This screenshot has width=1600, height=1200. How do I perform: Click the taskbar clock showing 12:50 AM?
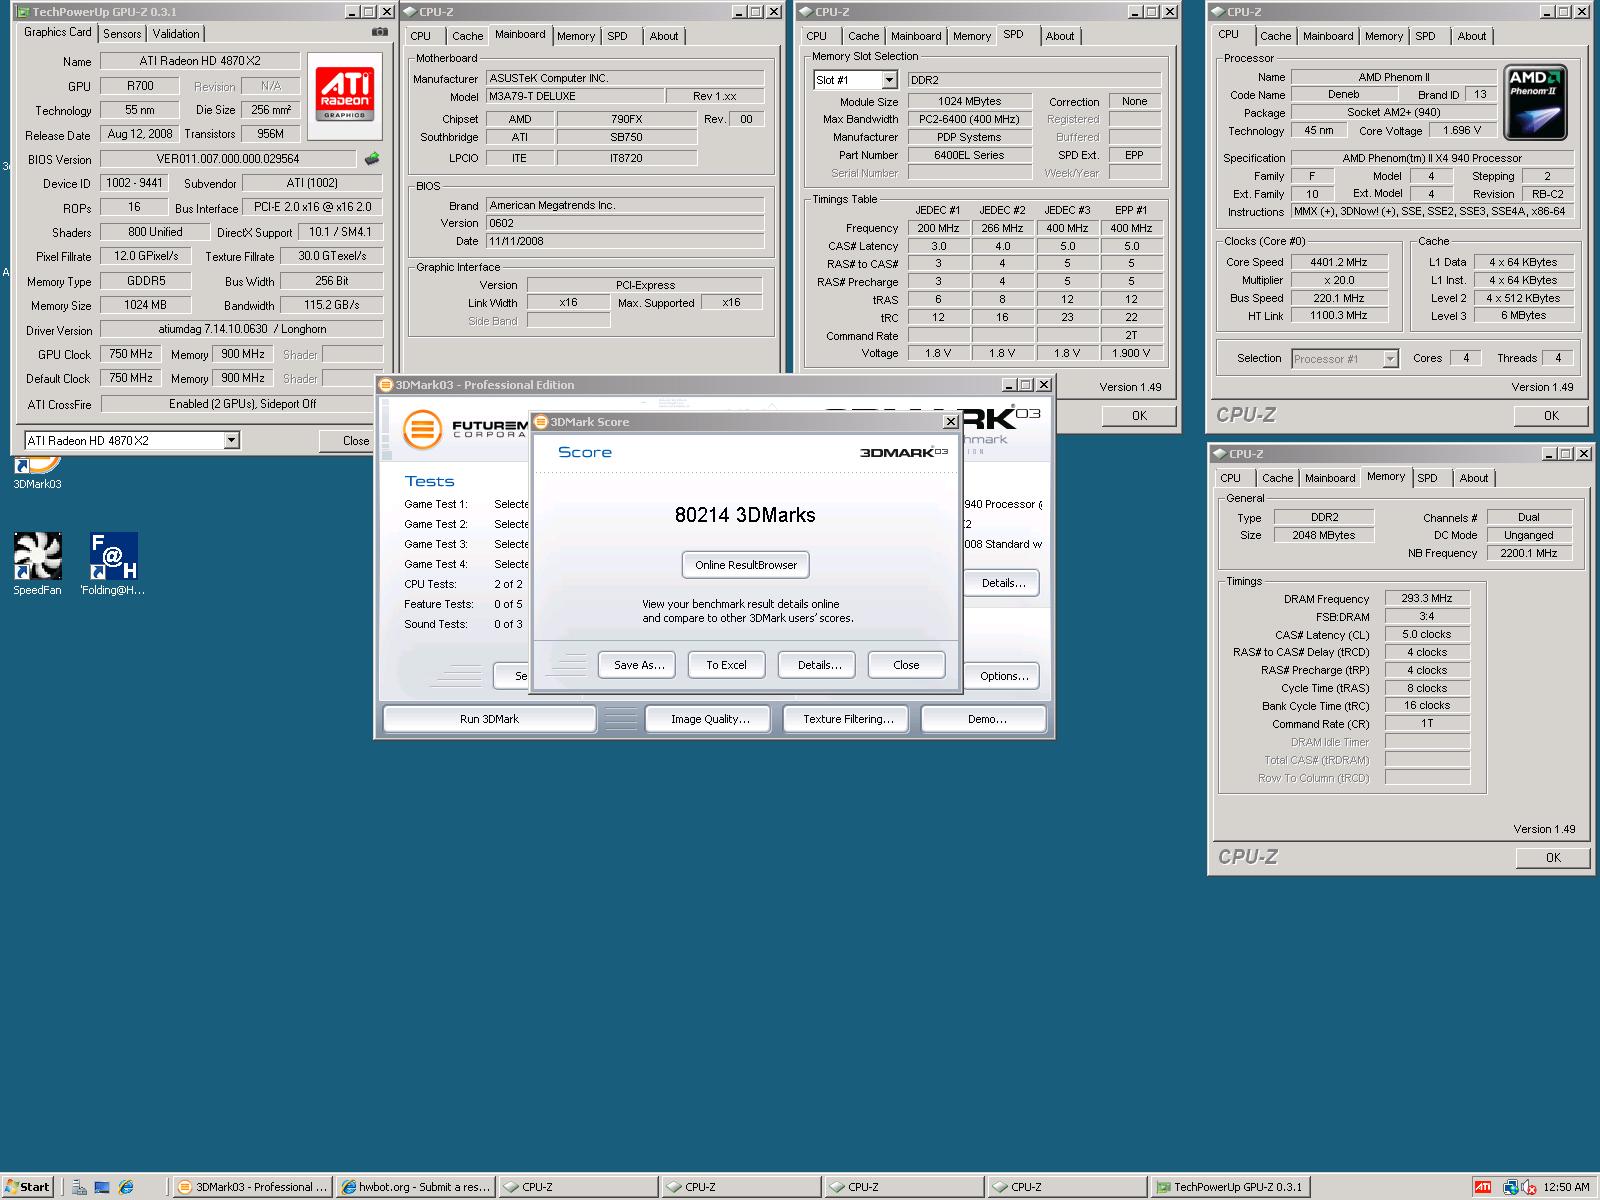[1566, 1187]
